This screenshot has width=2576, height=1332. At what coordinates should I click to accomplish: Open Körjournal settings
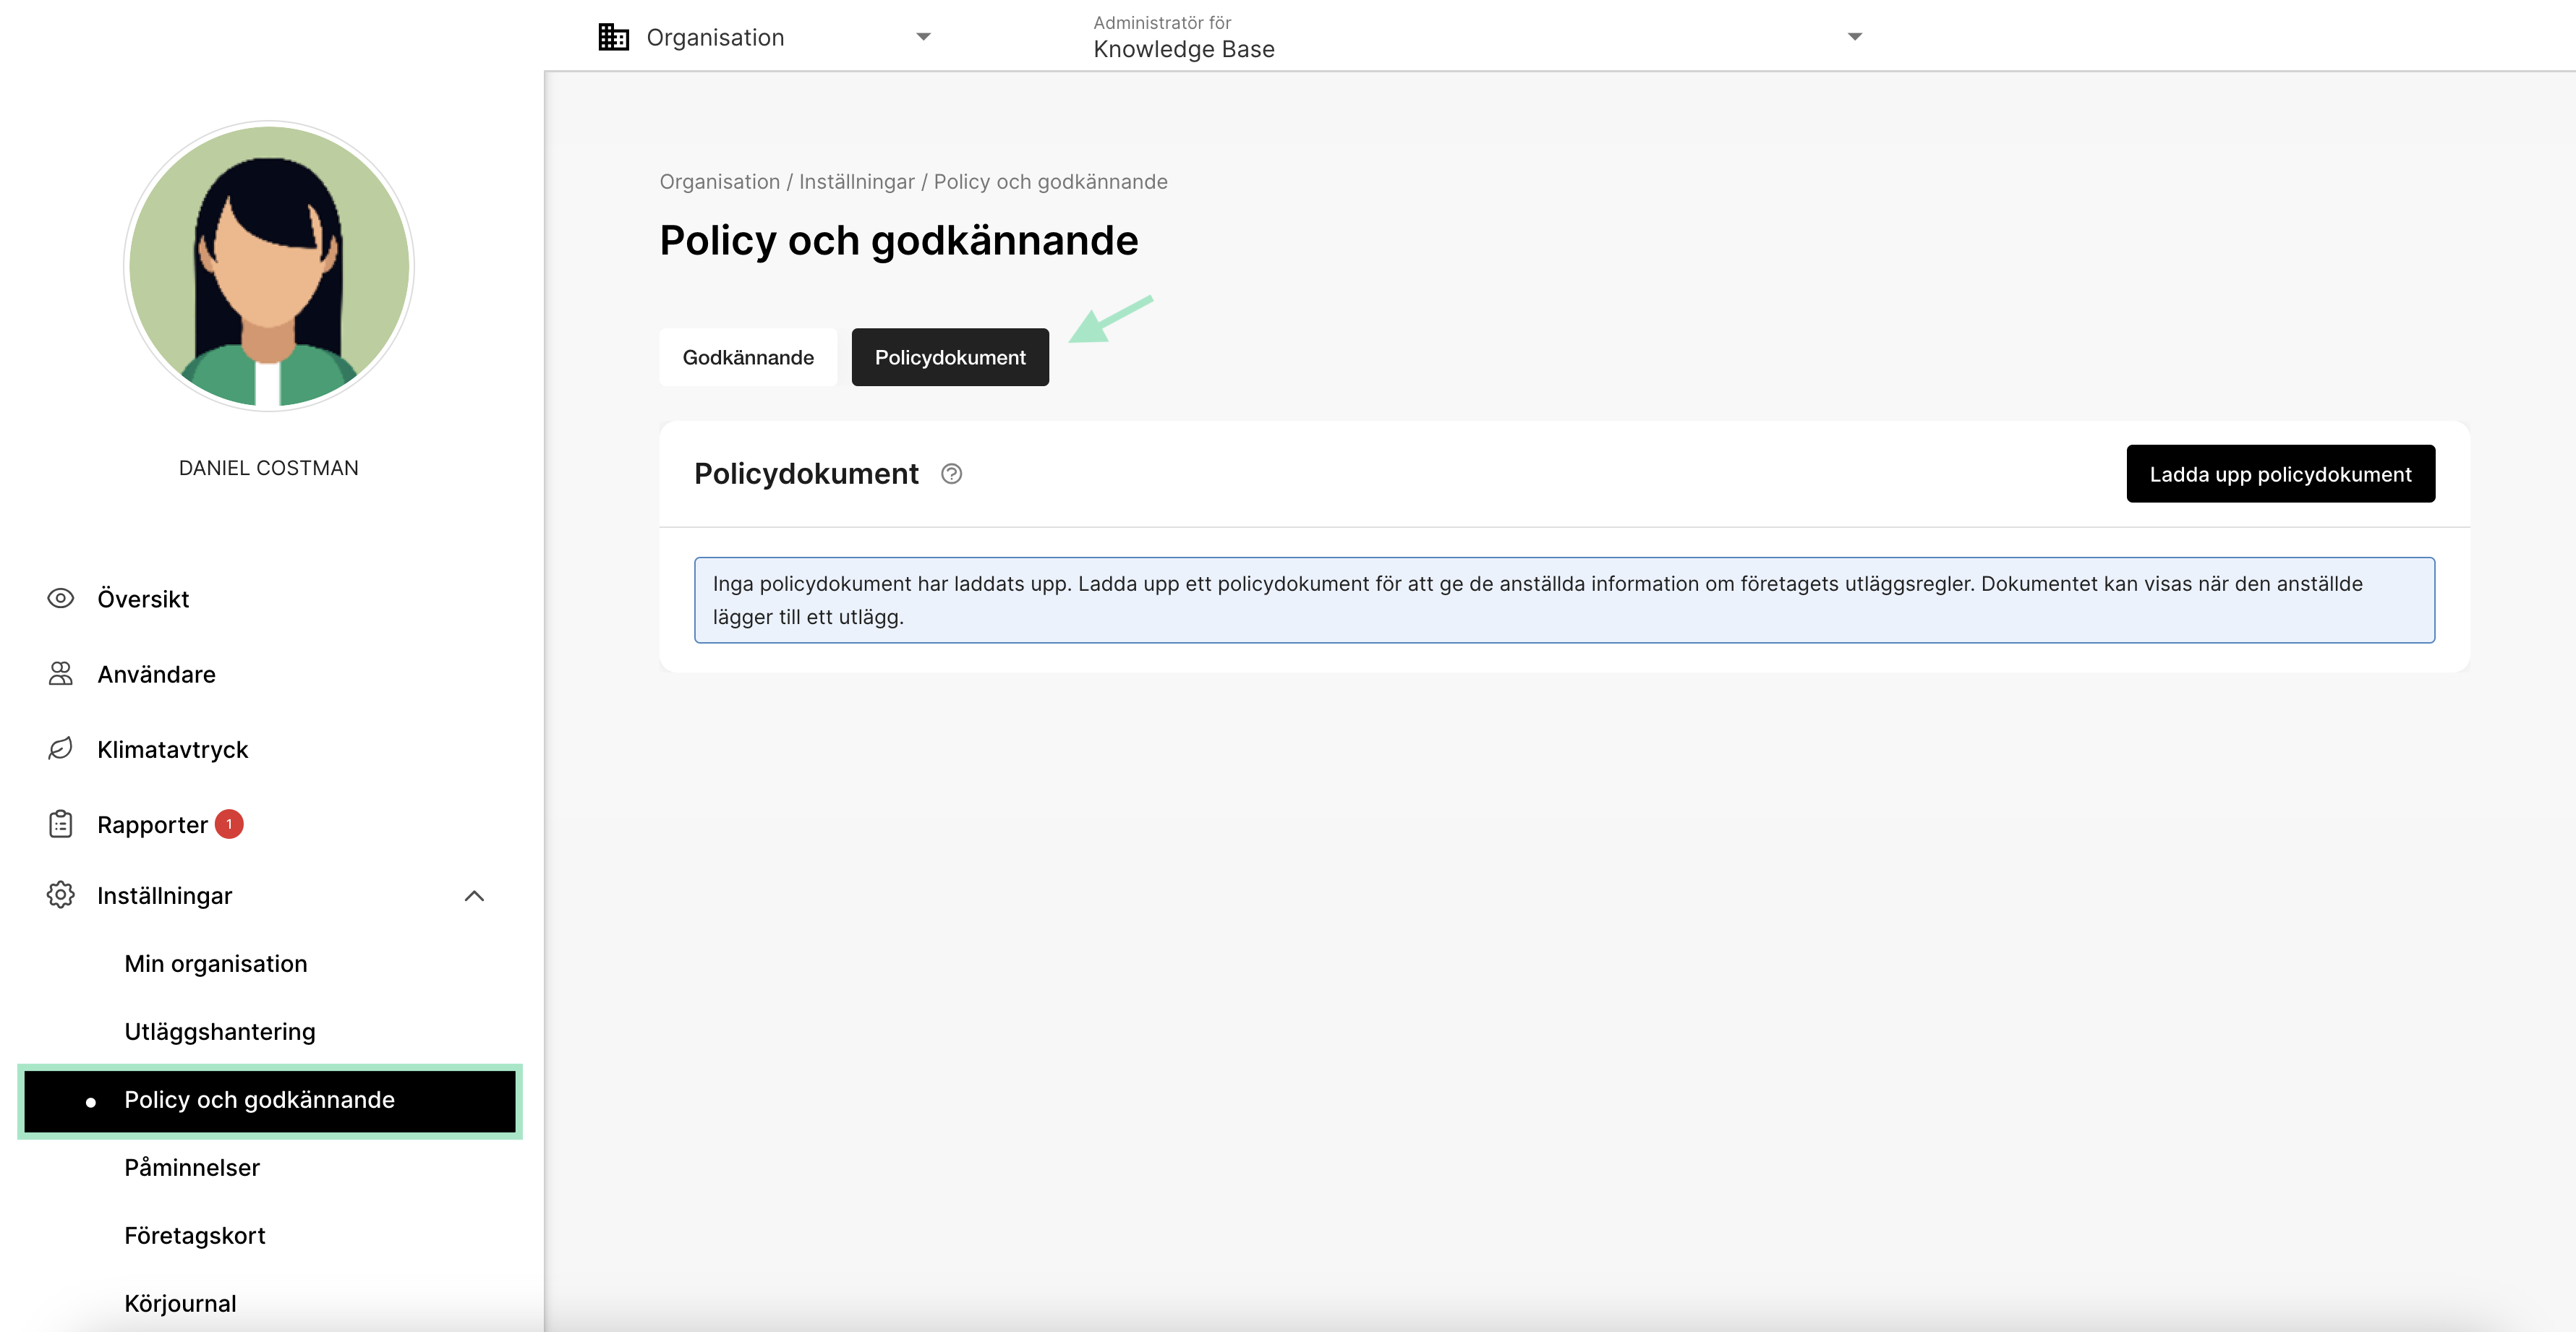180,1304
